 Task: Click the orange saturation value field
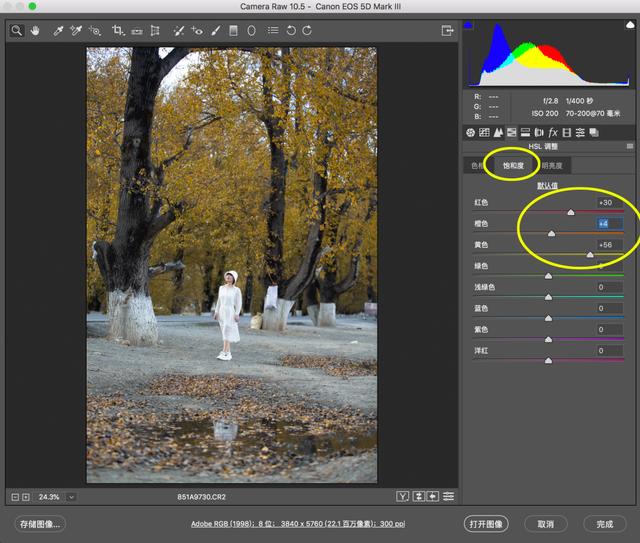[x=609, y=224]
